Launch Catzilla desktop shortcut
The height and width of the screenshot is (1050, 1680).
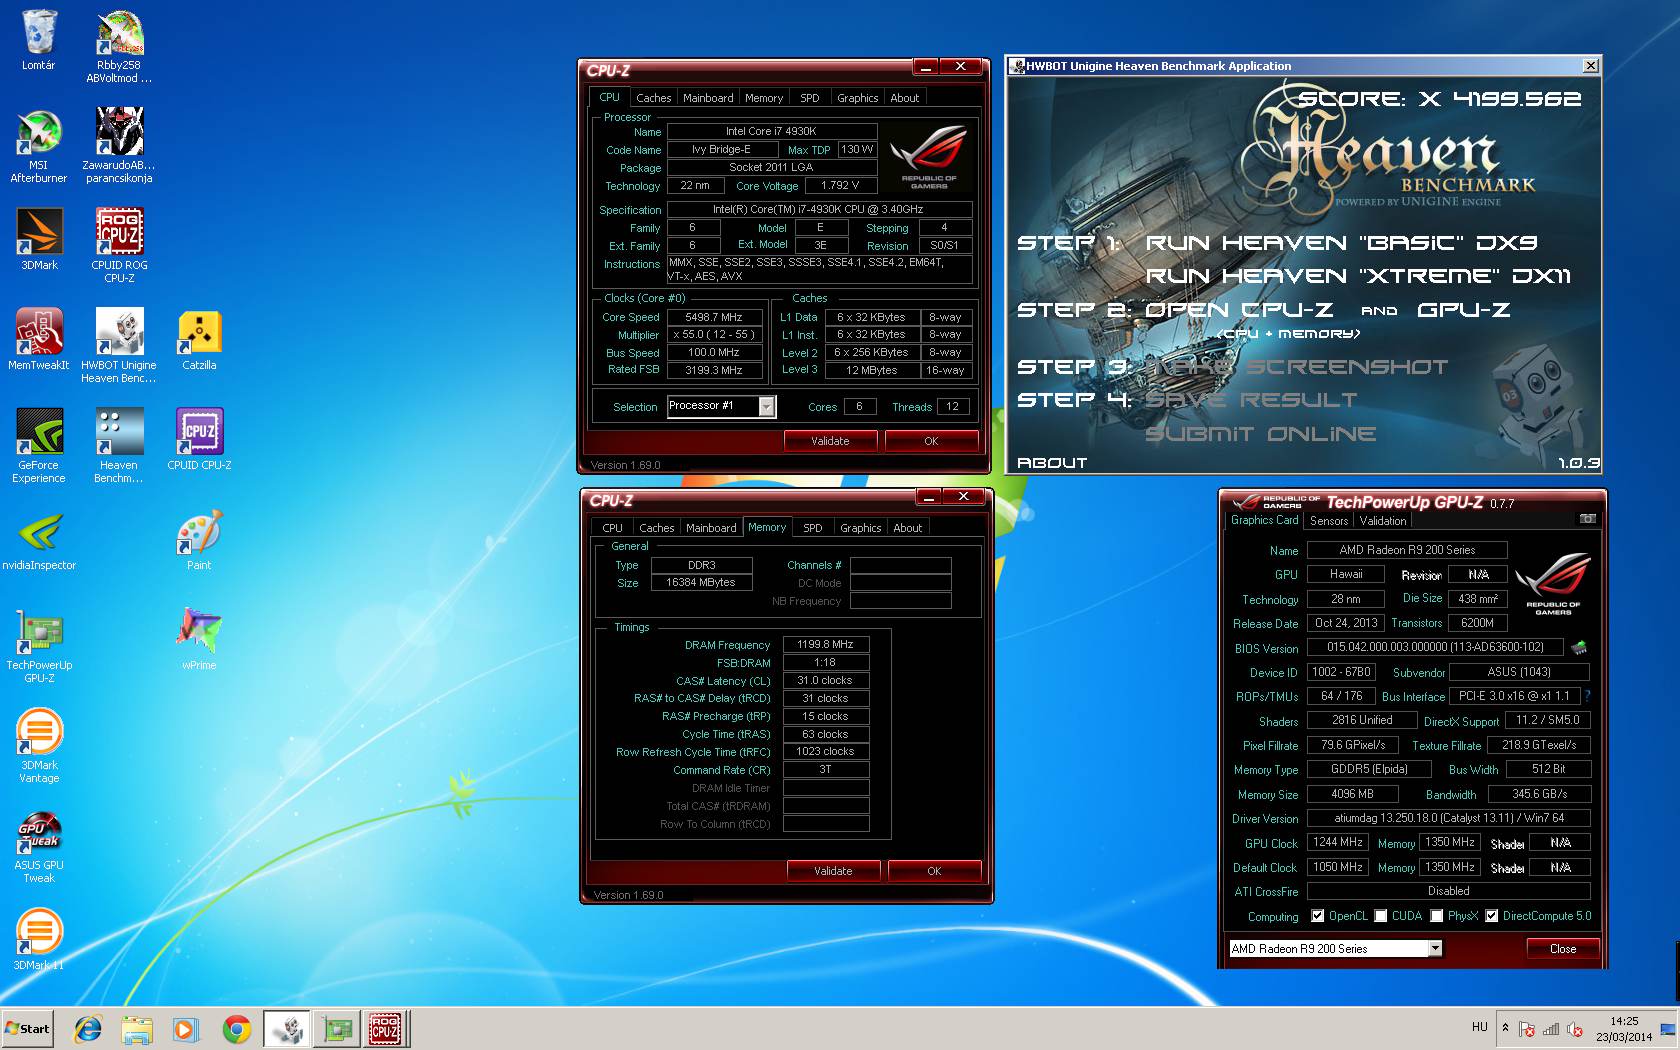pos(199,339)
